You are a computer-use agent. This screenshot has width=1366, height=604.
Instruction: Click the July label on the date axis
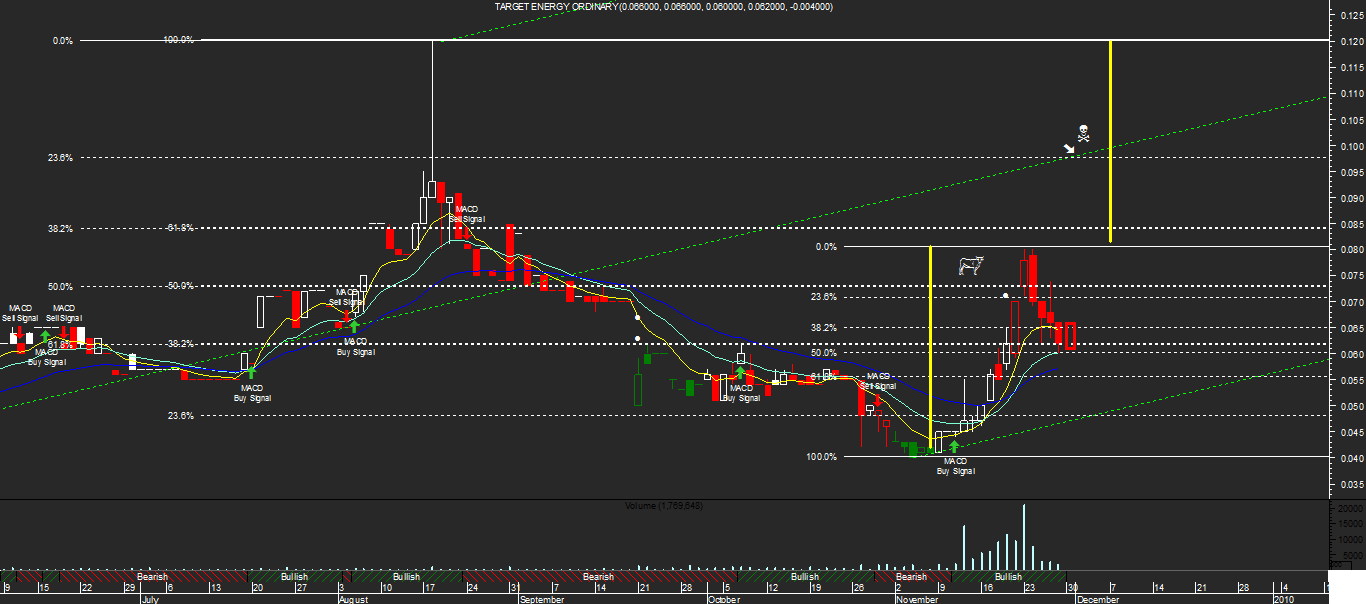point(149,599)
